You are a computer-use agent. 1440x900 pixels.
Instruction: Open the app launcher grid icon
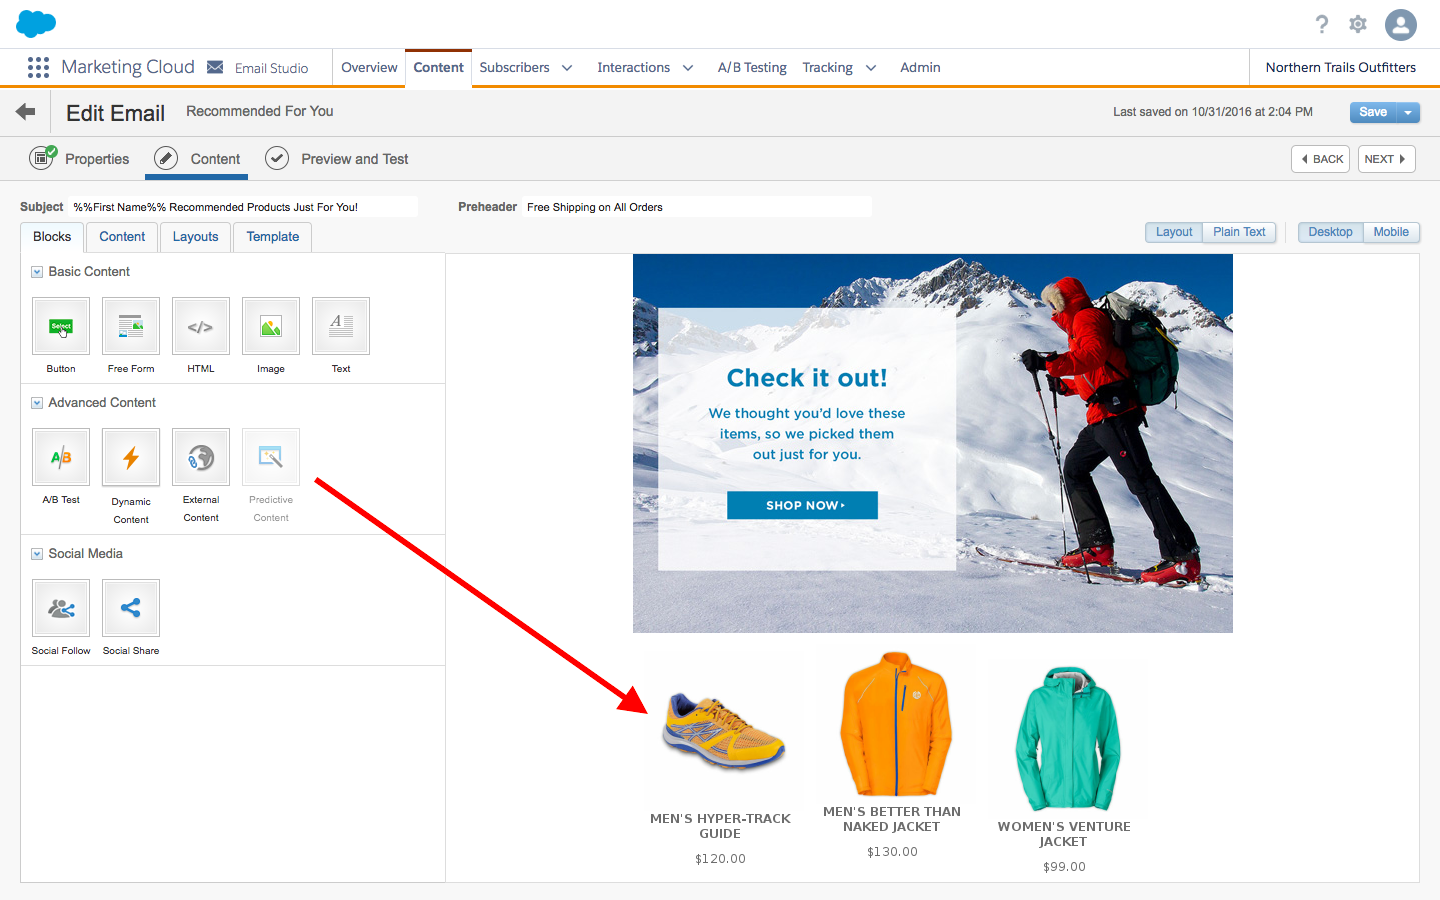point(38,67)
